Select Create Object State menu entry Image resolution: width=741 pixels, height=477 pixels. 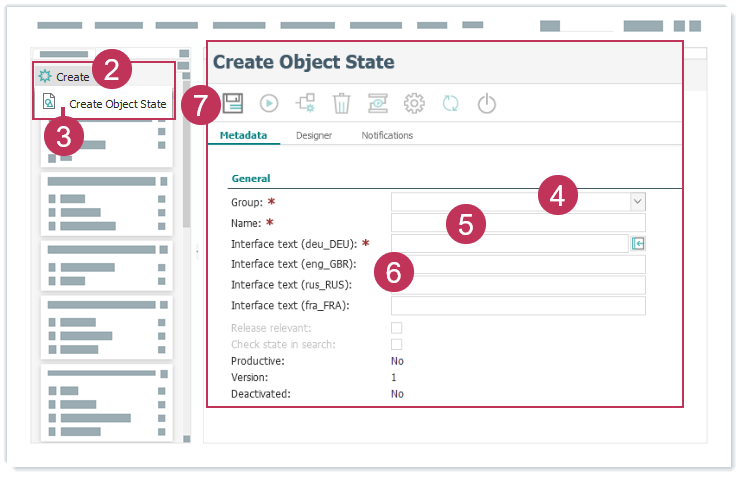(117, 103)
